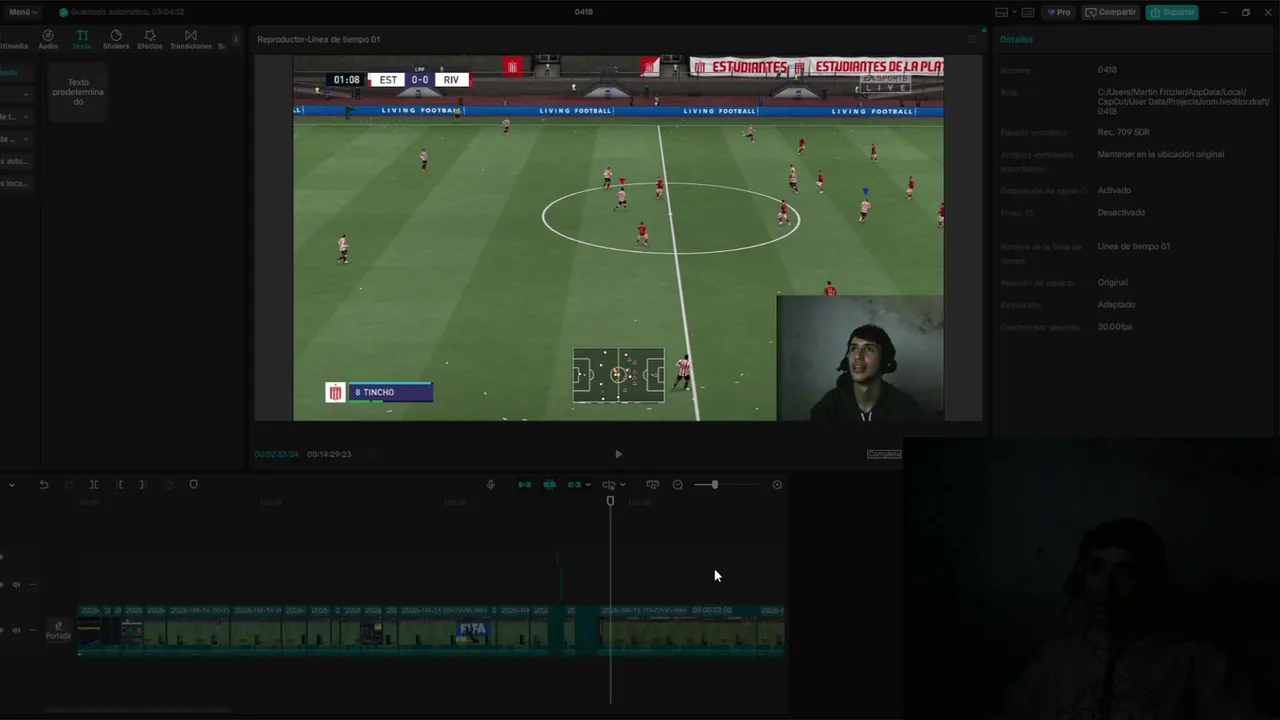Click info icon beside Proxy
Viewport: 1280px width, 720px height.
1029,213
